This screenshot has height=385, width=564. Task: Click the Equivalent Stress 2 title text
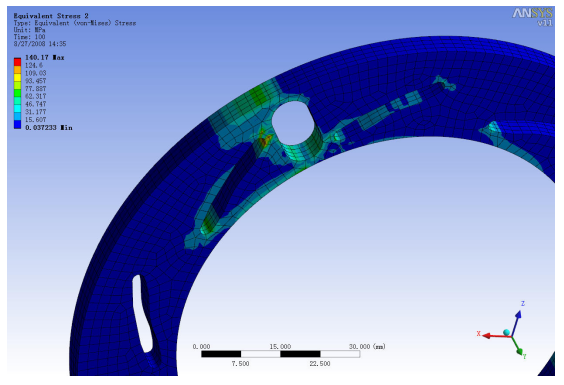[x=51, y=16]
